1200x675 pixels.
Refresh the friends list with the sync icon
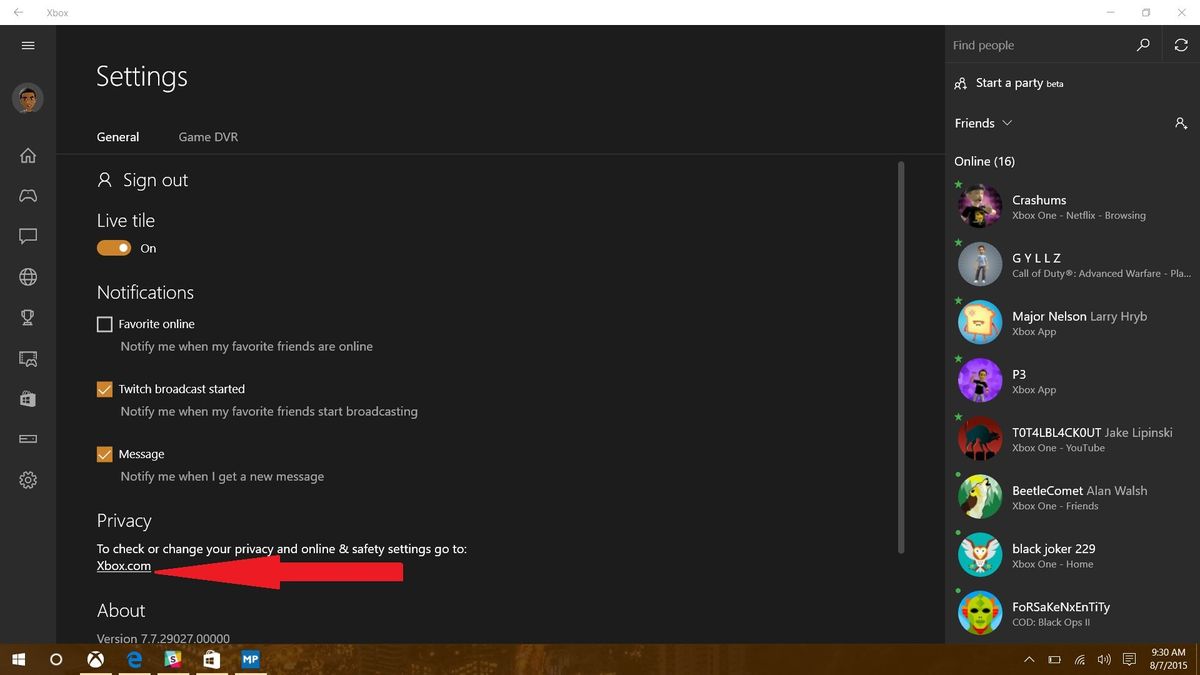(x=1181, y=45)
